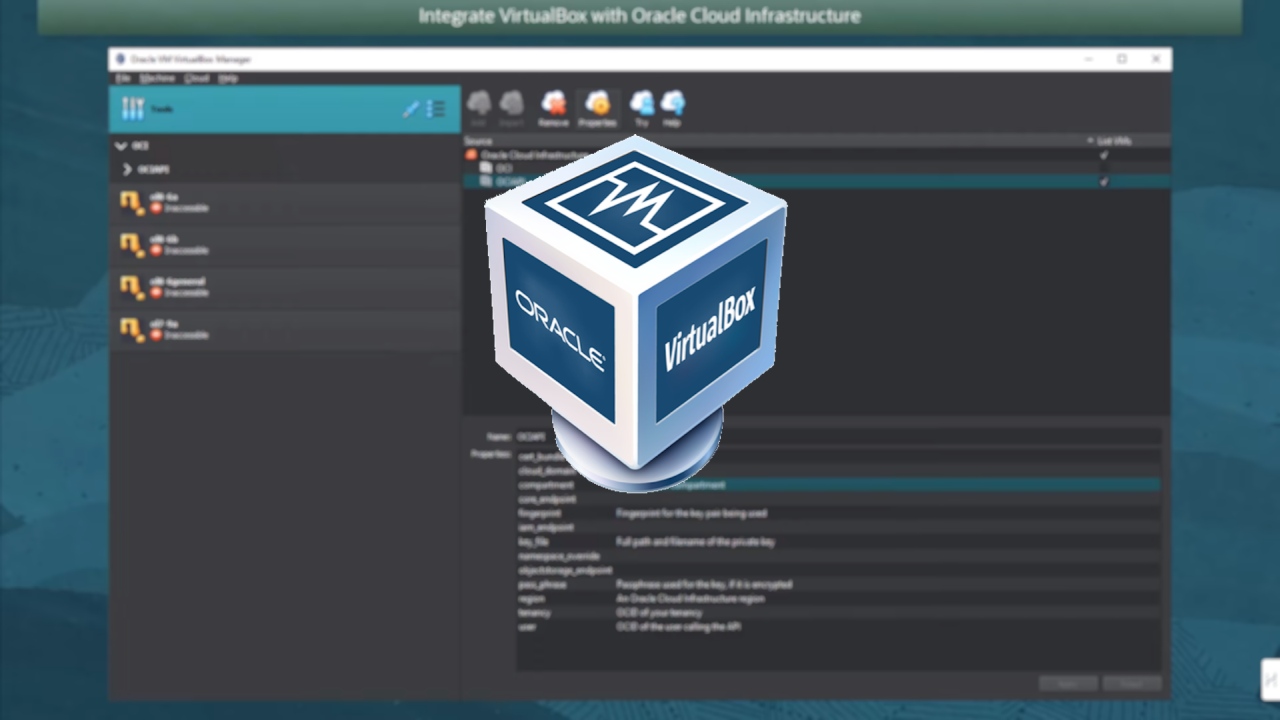Click the Properties toolbar icon
Image resolution: width=1280 pixels, height=720 pixels.
point(597,108)
